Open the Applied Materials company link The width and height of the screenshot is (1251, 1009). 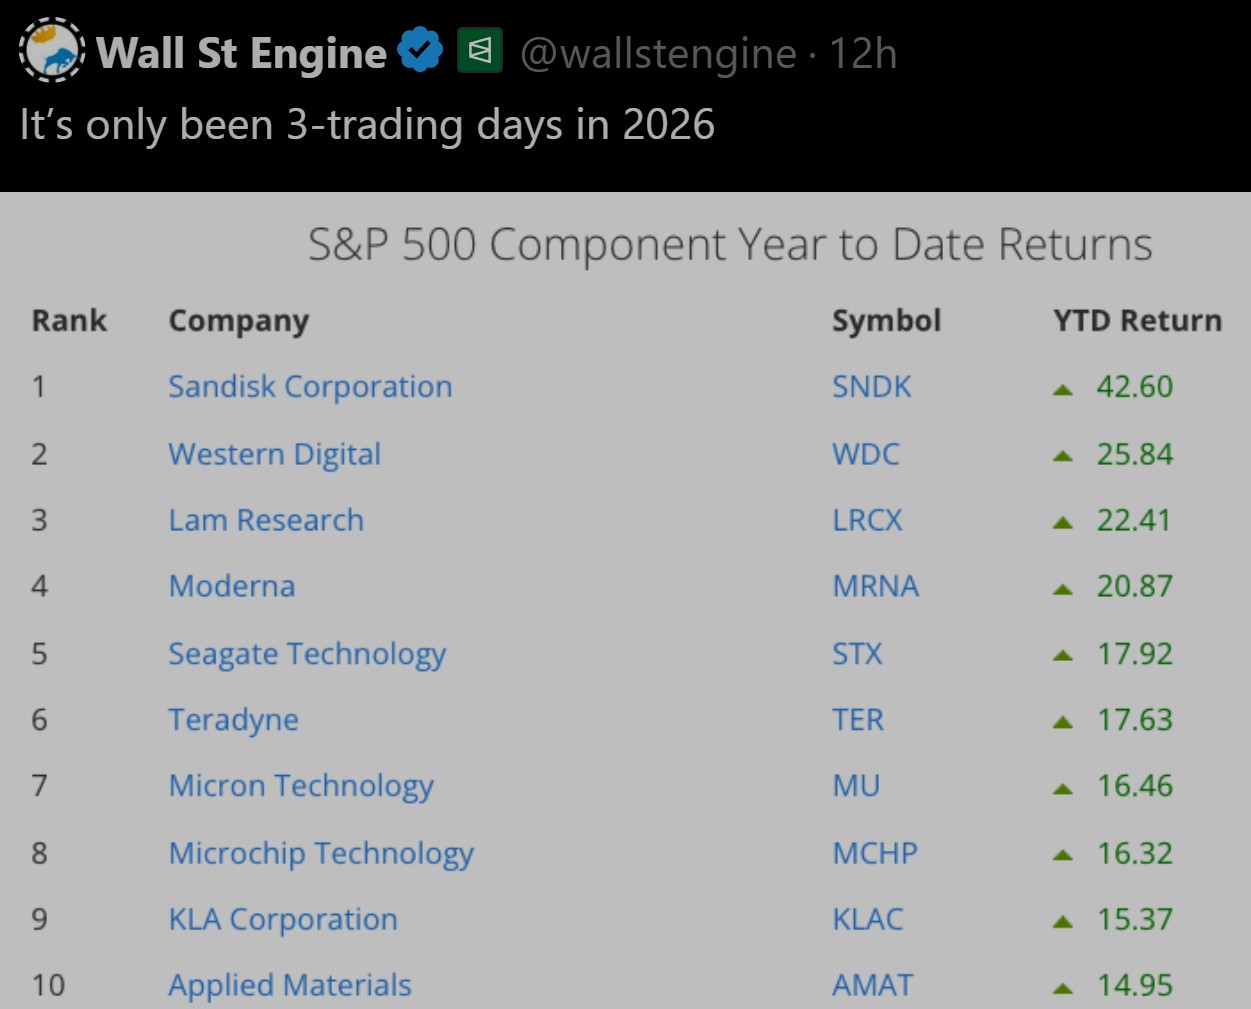click(290, 985)
